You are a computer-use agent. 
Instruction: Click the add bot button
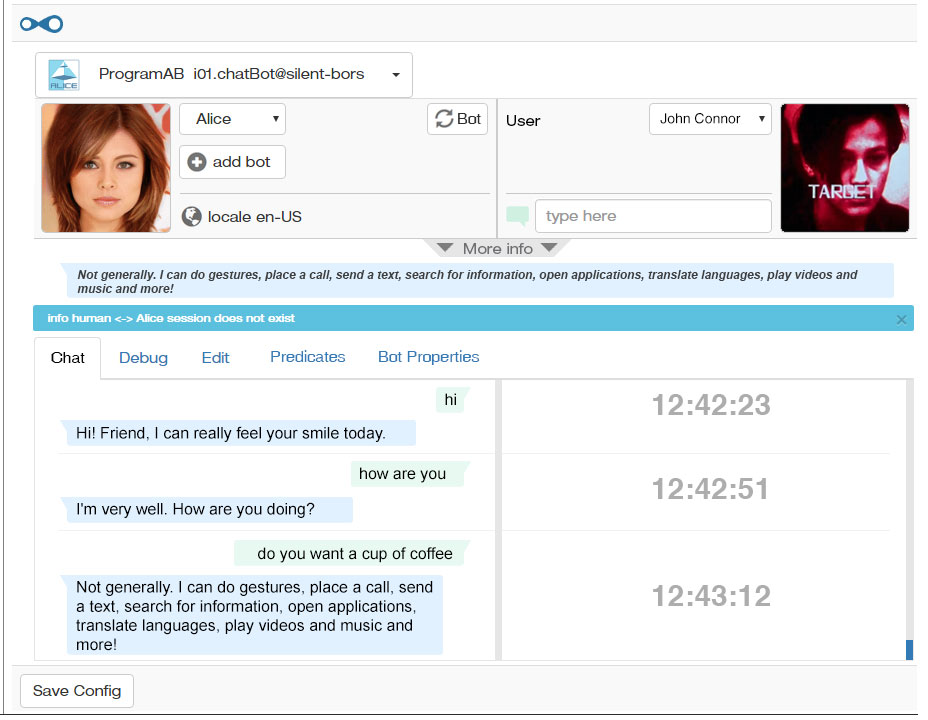(232, 162)
